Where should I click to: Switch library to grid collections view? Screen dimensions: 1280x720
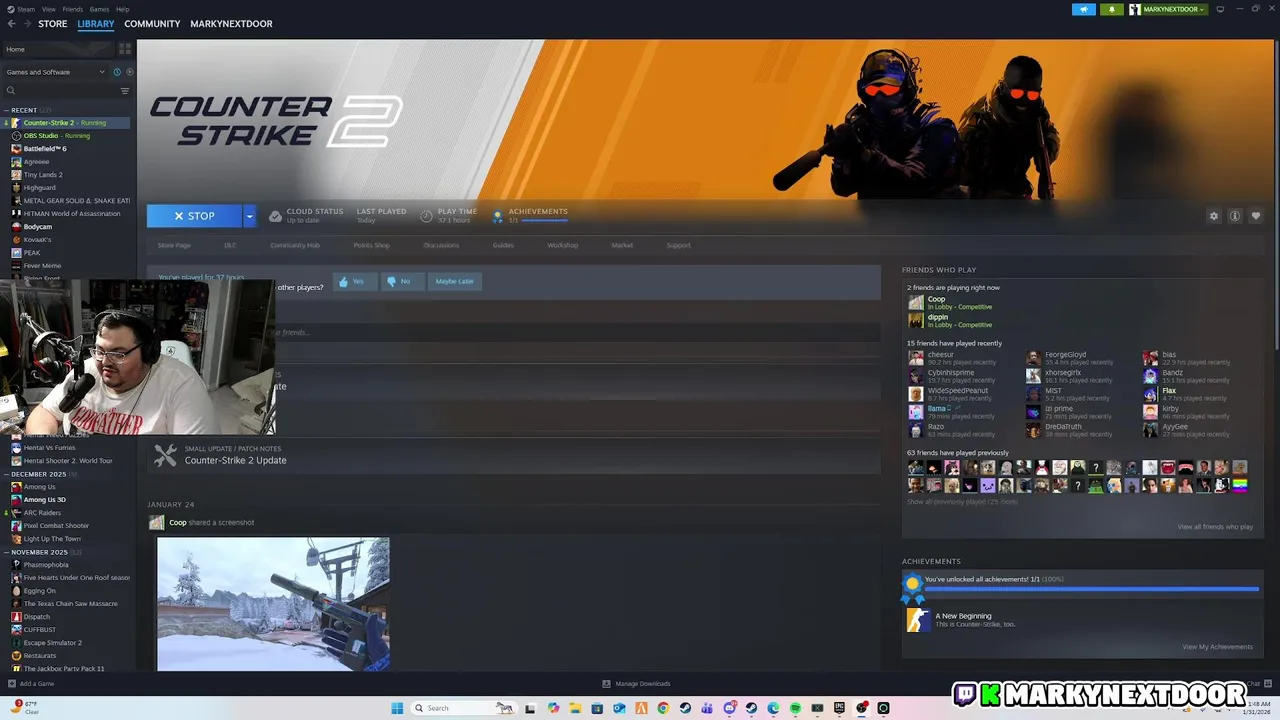(x=125, y=49)
